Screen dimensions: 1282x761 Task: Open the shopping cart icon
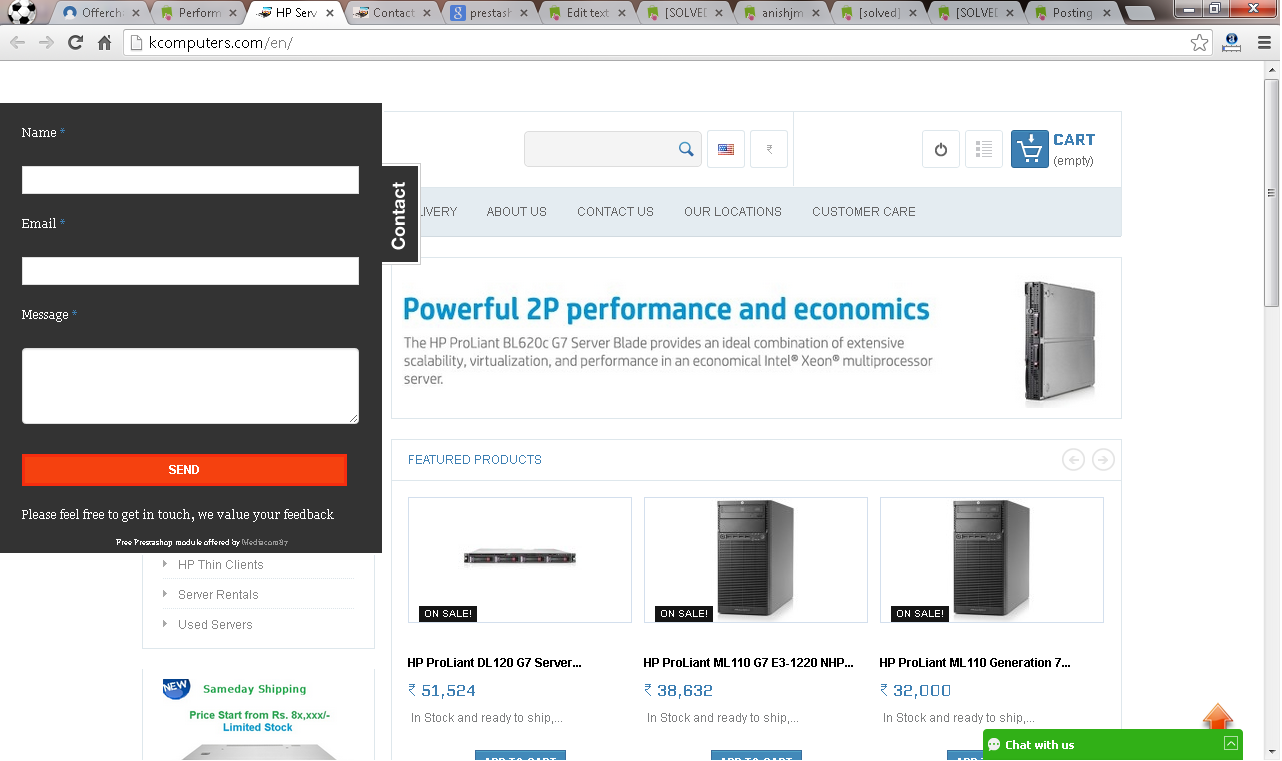pyautogui.click(x=1030, y=149)
